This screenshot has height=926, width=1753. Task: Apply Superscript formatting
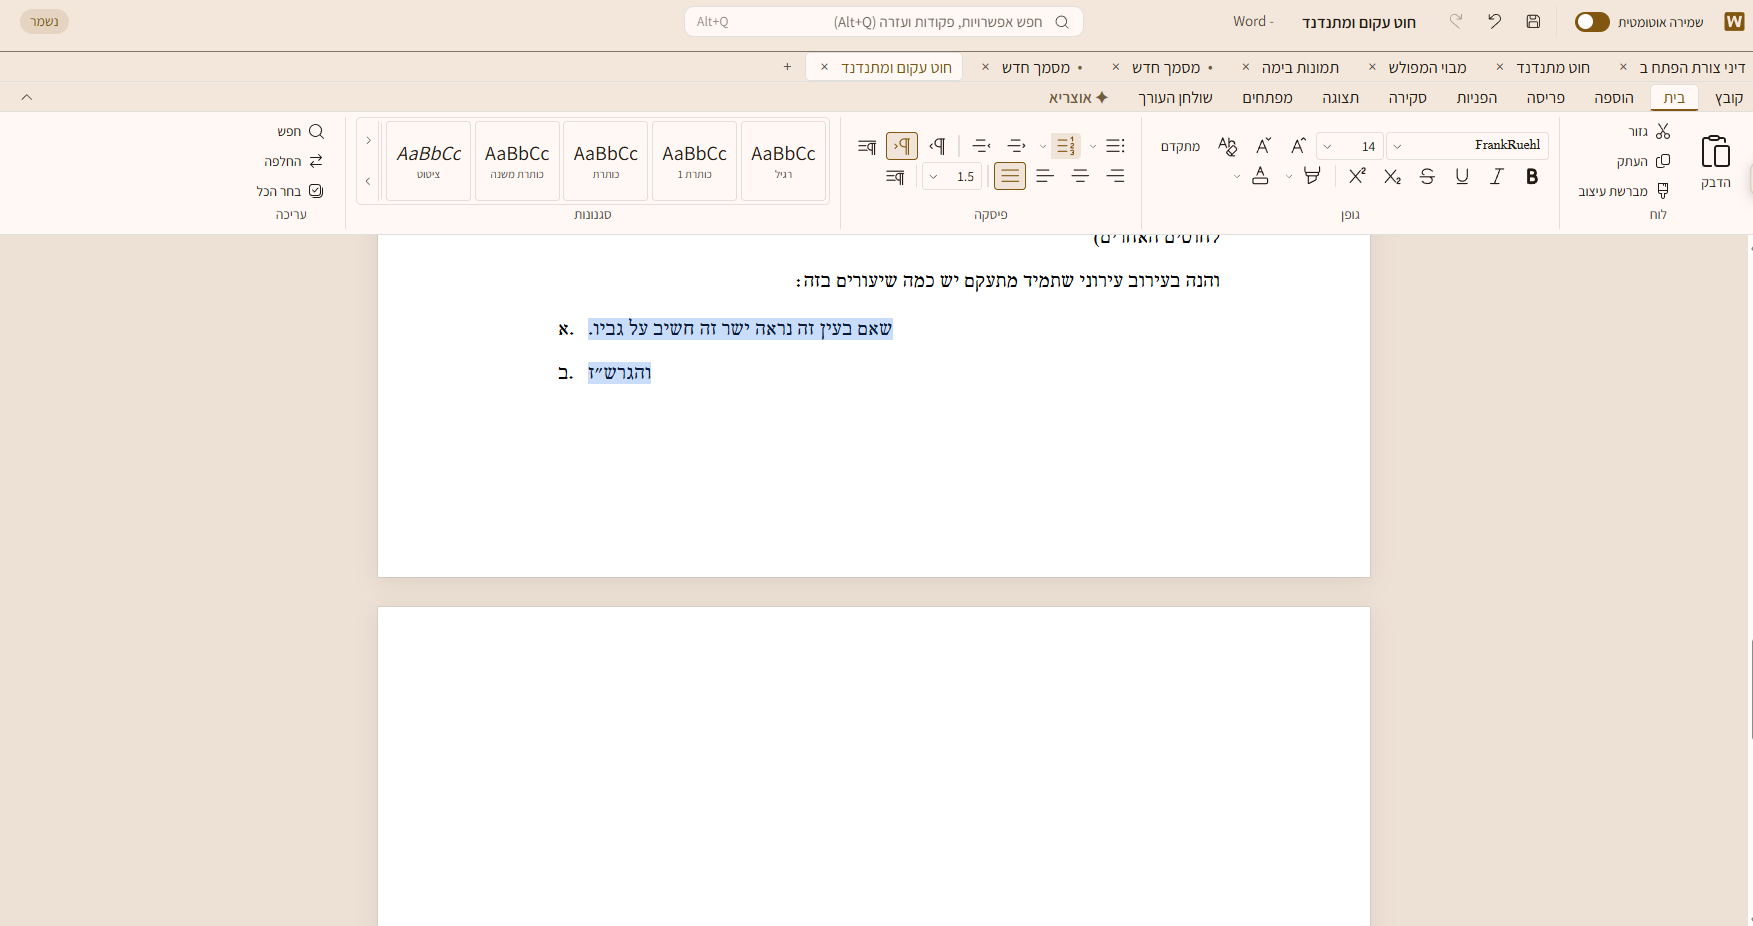1357,176
